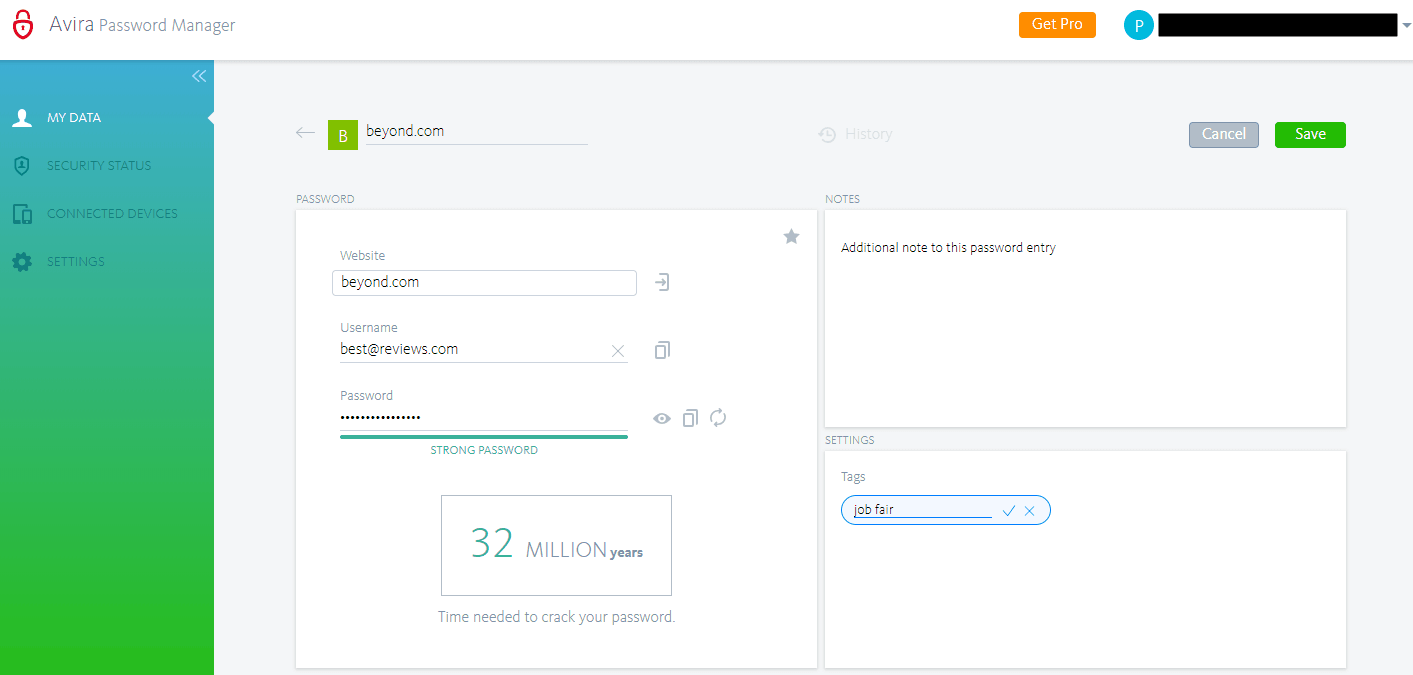The width and height of the screenshot is (1413, 675).
Task: Show password using the eye icon
Action: (x=662, y=419)
